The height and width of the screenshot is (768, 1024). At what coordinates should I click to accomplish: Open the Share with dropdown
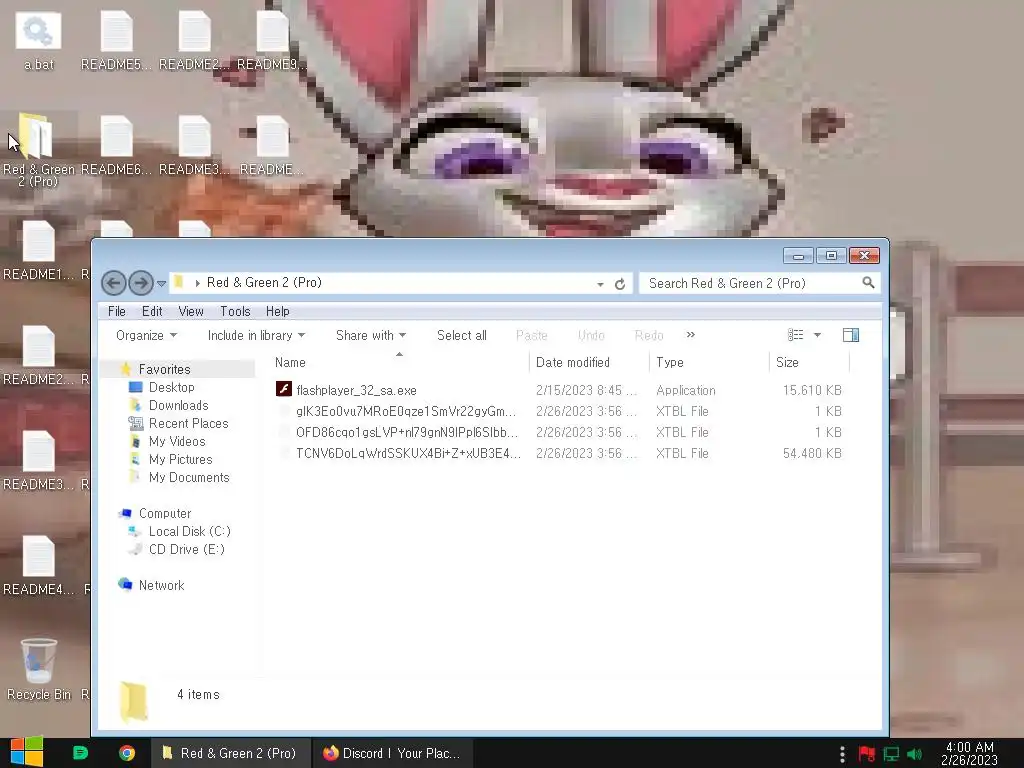coord(370,335)
